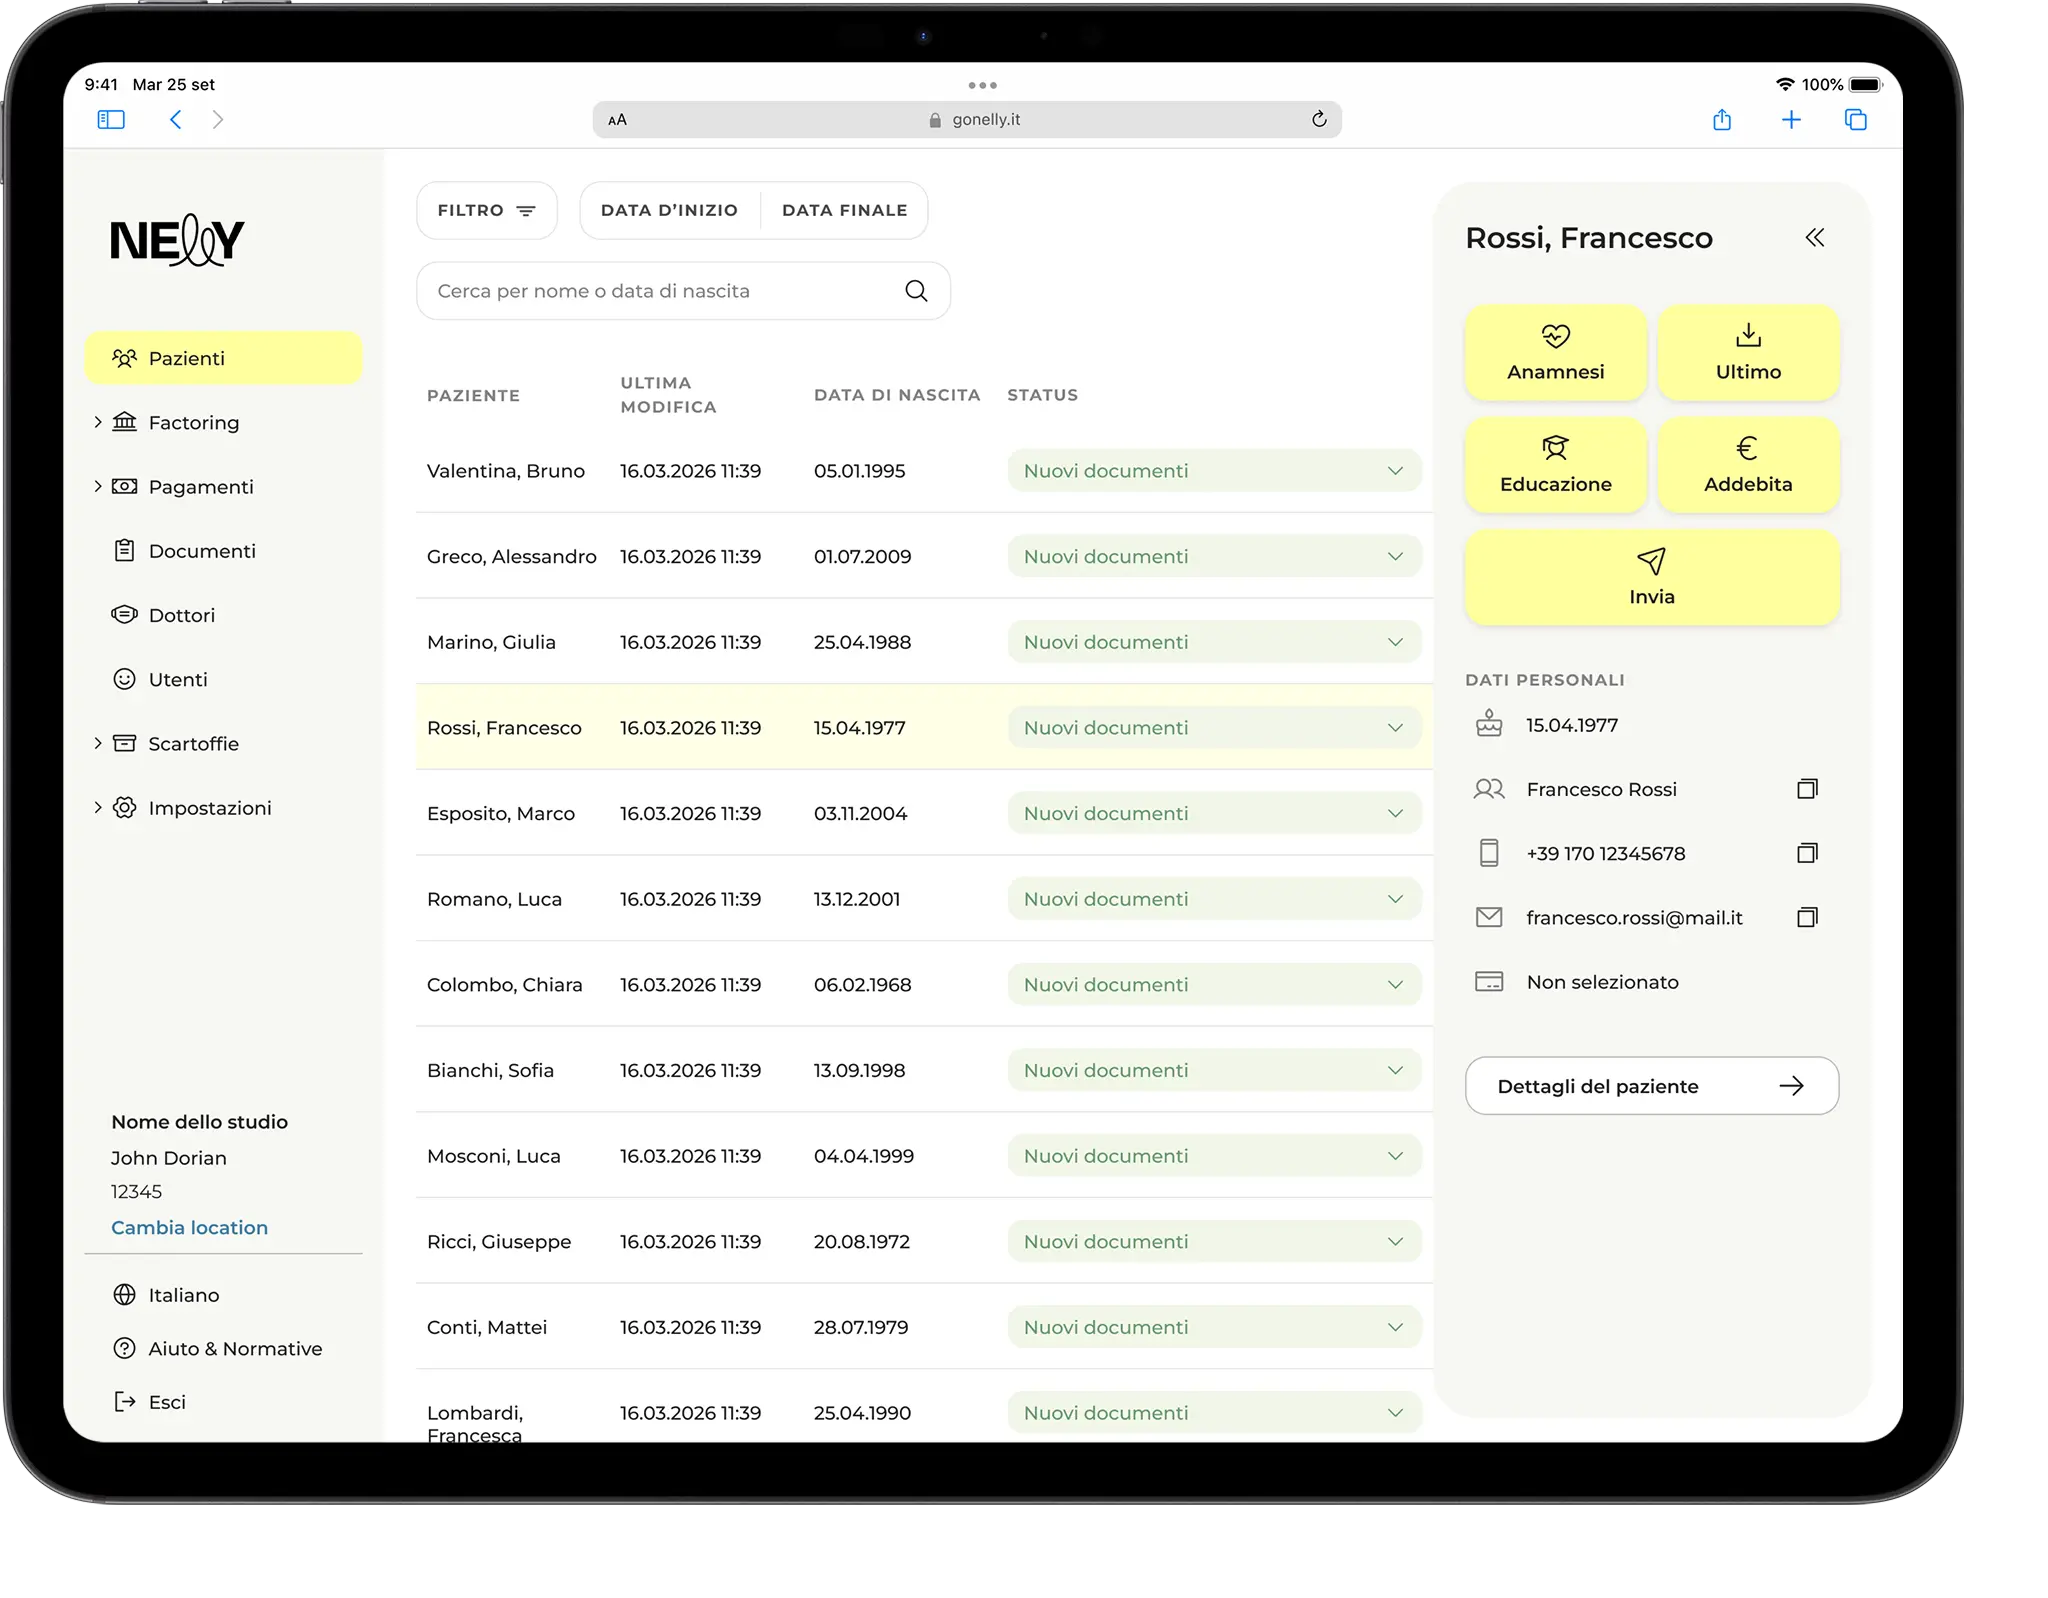Viewport: 2048px width, 1598px height.
Task: Select the Pazienti sidebar icon
Action: pos(125,358)
